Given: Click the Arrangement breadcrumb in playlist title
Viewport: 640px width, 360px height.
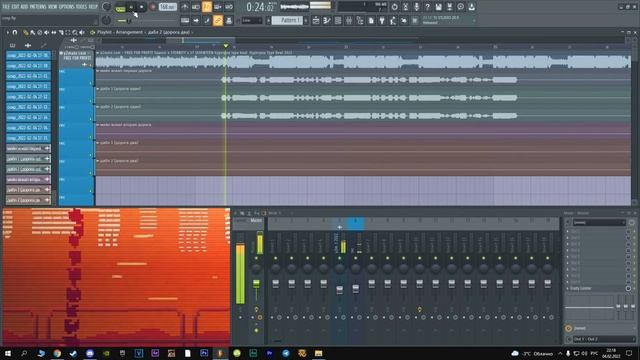Looking at the screenshot, I should (x=129, y=32).
